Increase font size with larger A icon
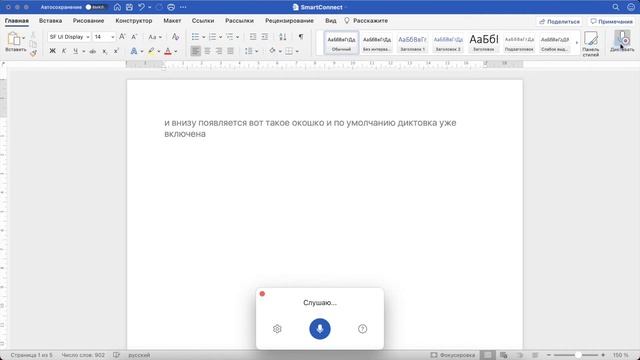This screenshot has width=640, height=360. 122,37
